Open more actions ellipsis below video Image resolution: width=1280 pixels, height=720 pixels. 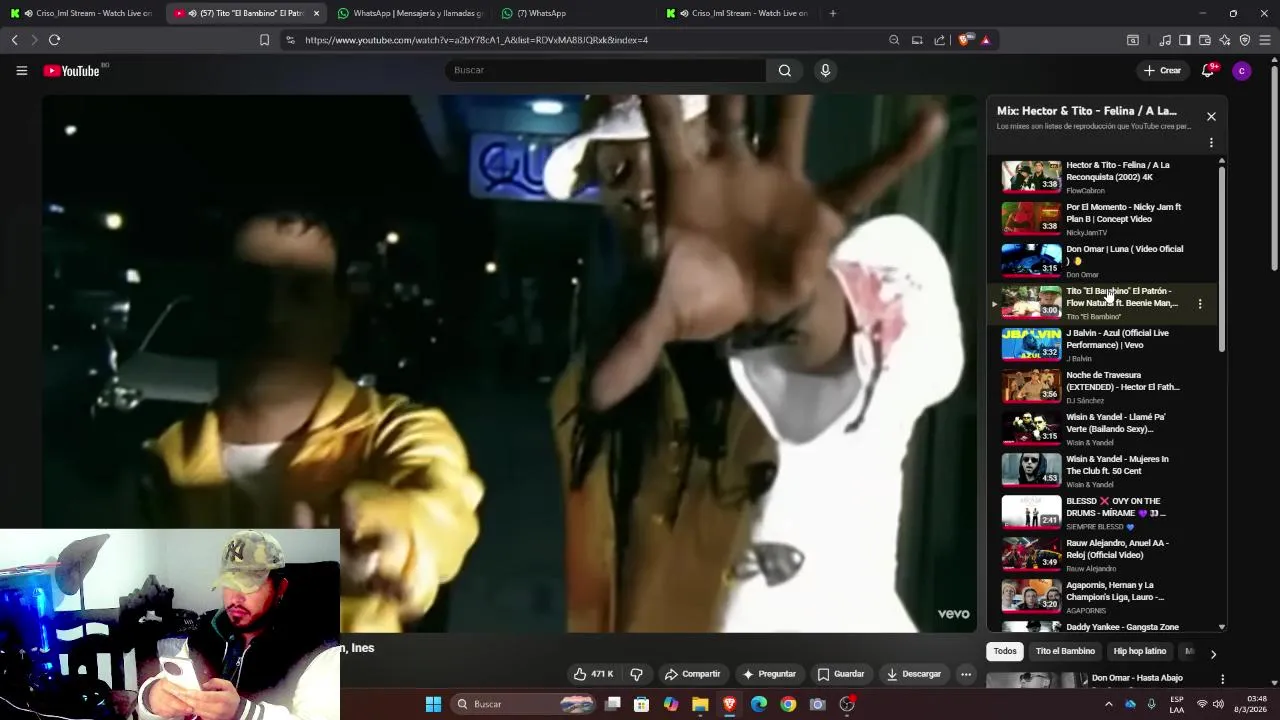(x=966, y=674)
